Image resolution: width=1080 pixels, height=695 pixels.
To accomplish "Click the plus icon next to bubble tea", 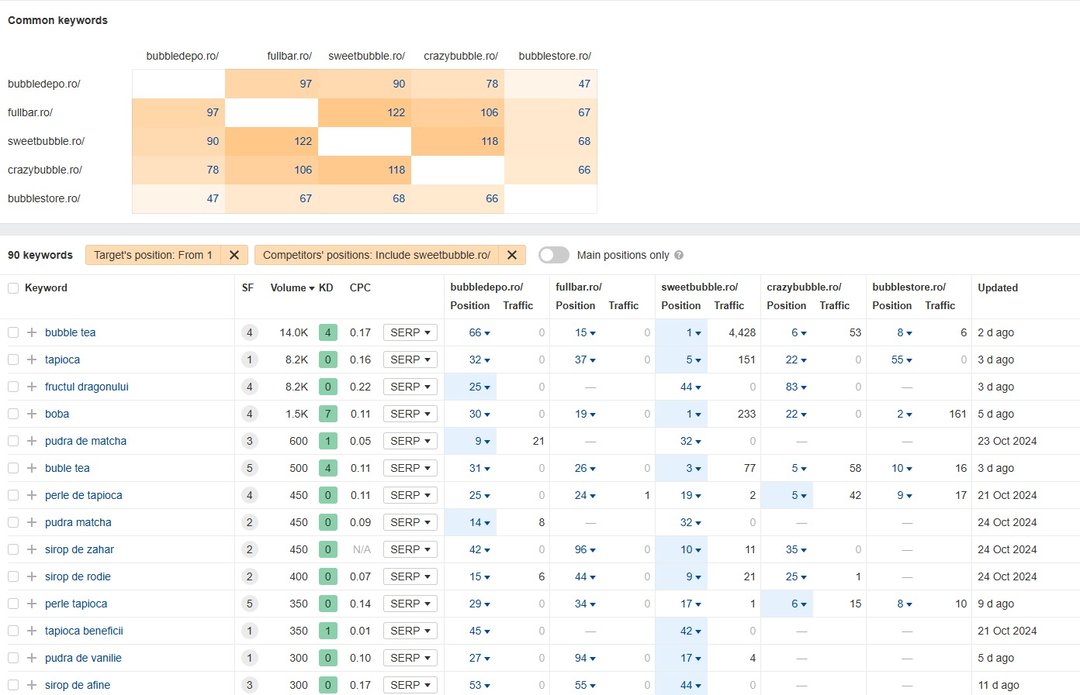I will click(x=32, y=333).
